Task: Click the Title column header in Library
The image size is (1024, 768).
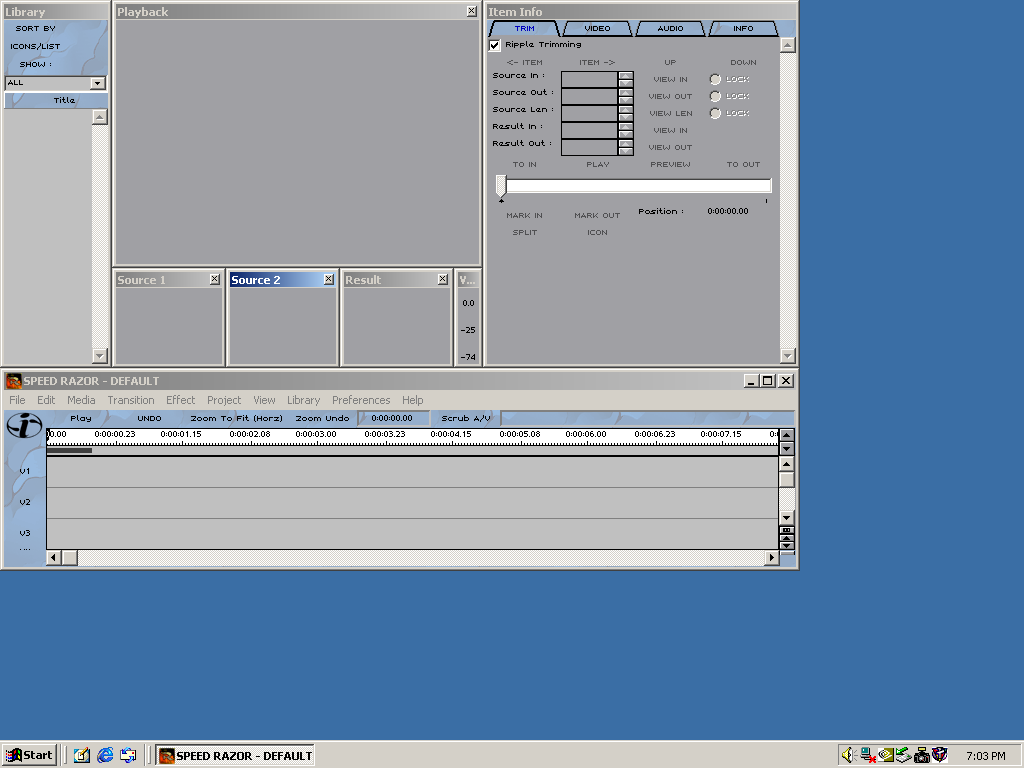Action: 56,100
